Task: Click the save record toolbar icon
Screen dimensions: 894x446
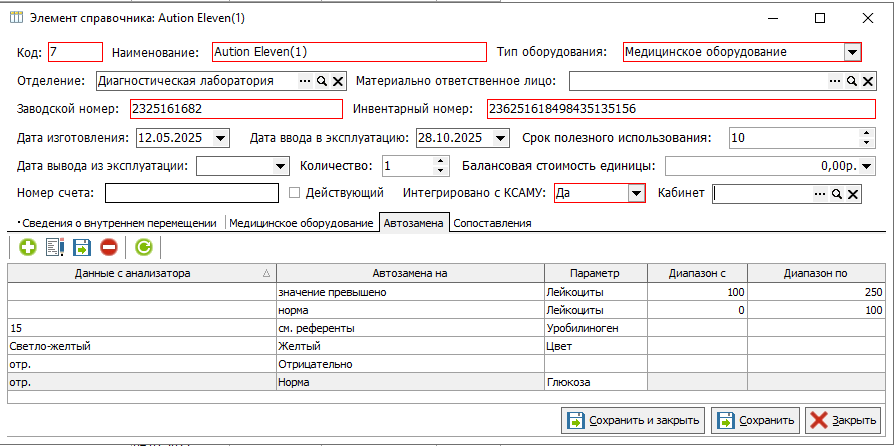Action: coord(82,246)
